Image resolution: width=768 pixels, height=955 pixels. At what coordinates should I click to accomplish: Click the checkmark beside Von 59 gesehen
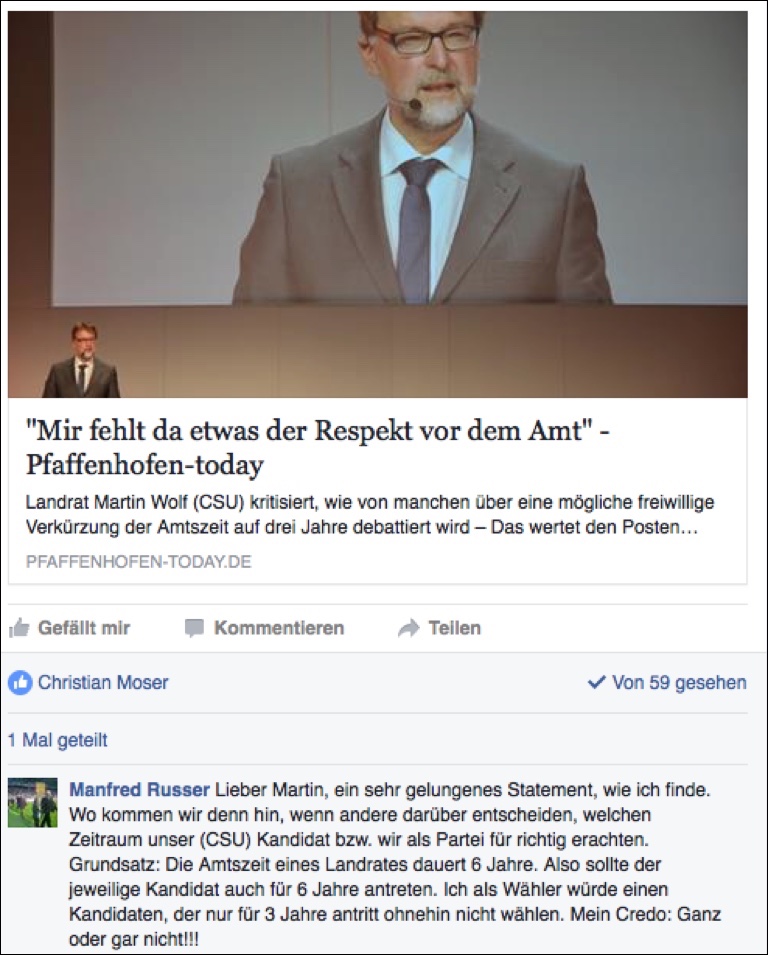pyautogui.click(x=596, y=683)
